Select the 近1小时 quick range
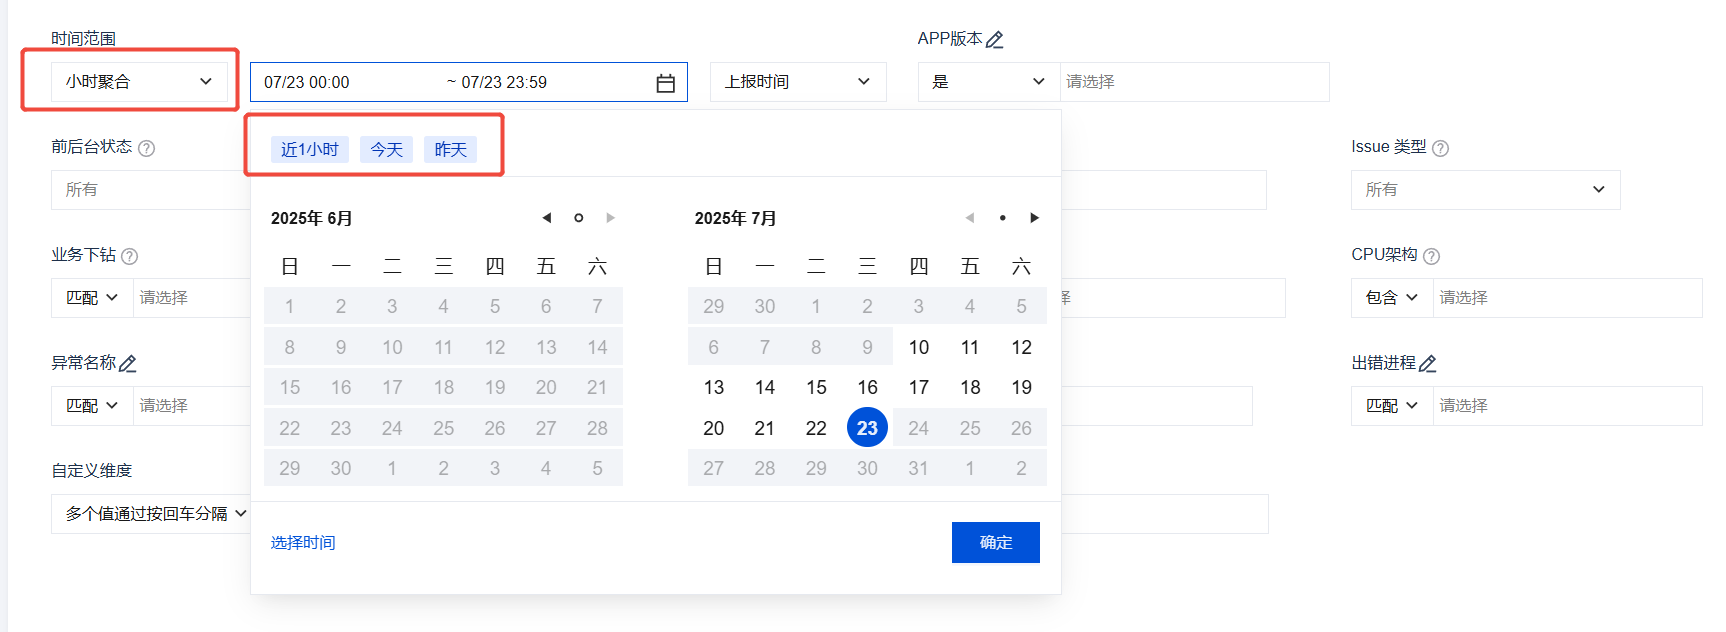The height and width of the screenshot is (632, 1726). [x=309, y=150]
